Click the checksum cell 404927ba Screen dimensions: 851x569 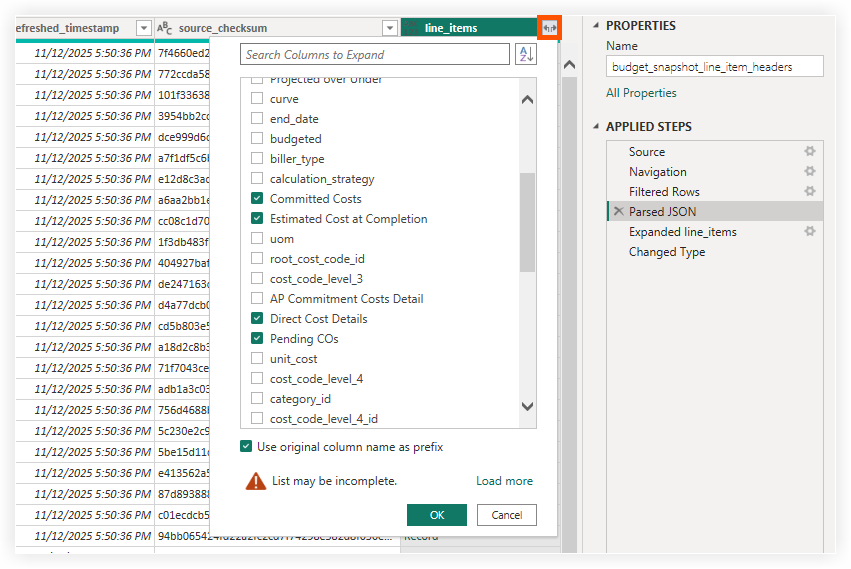pos(183,263)
